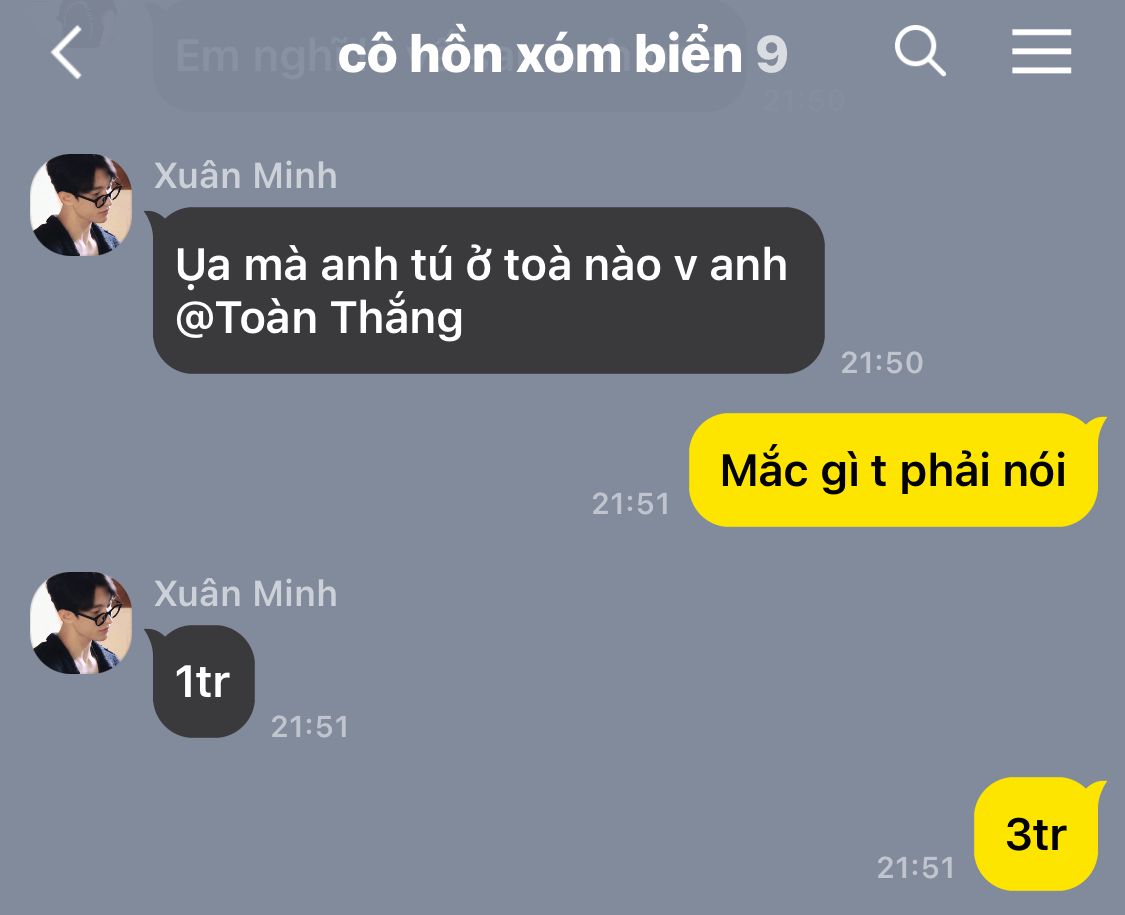Tap the faded 21:50 timestamp under the header
This screenshot has width=1125, height=915.
click(804, 99)
